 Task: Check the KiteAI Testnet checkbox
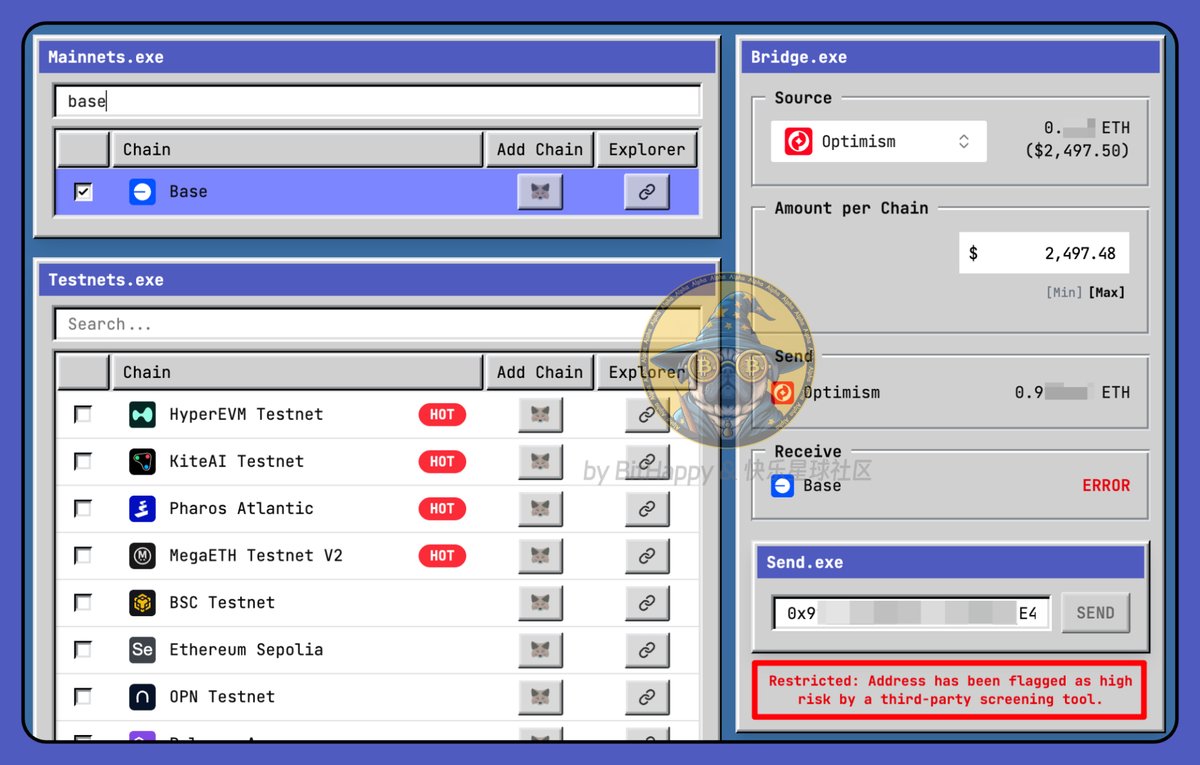click(x=83, y=461)
